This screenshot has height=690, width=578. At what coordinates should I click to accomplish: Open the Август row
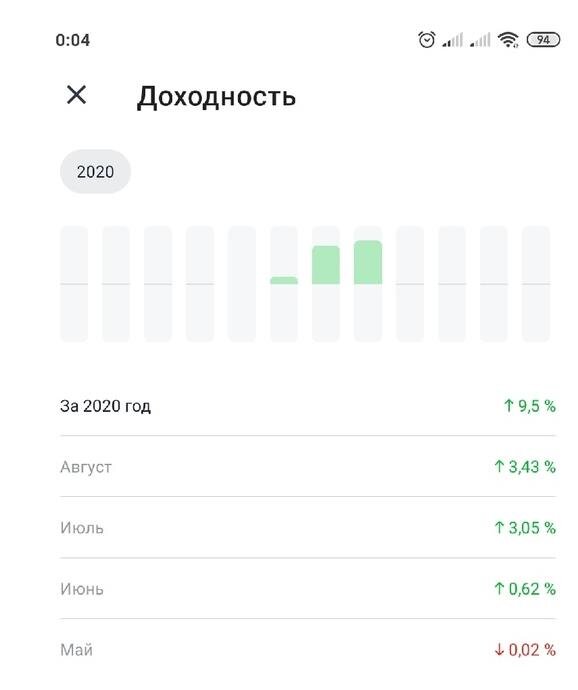[308, 466]
